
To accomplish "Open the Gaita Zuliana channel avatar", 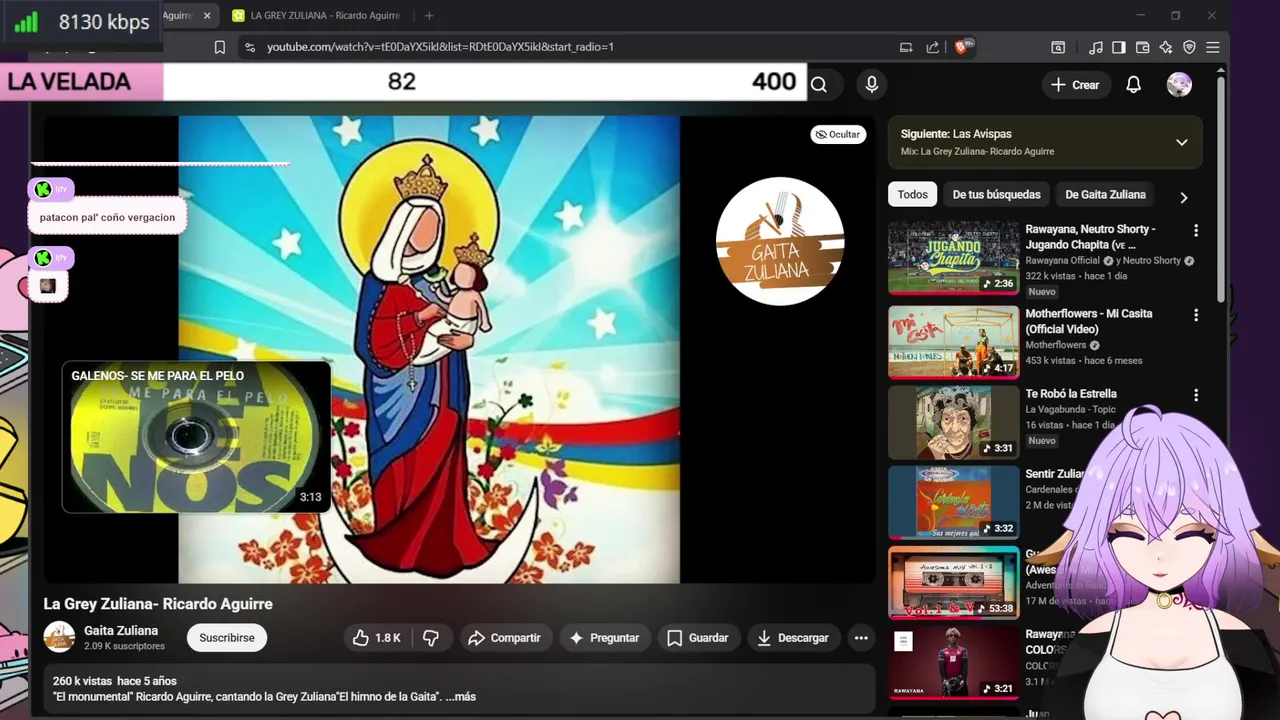I will coord(59,638).
